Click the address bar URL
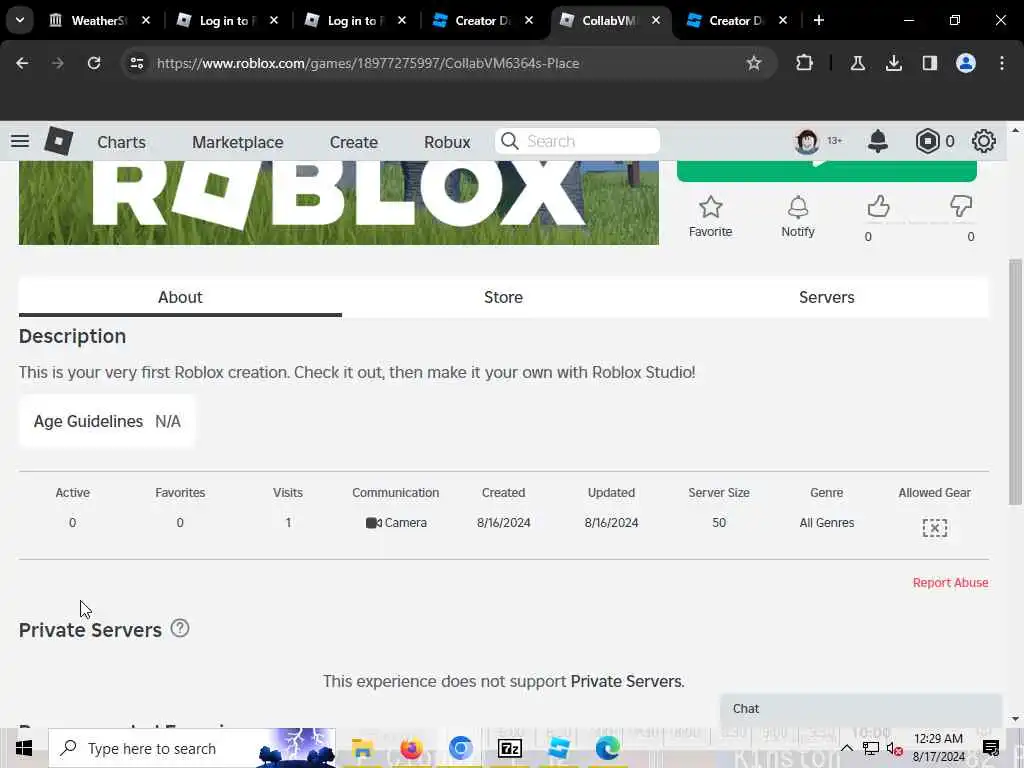Screen dimensions: 1024x768 point(368,63)
